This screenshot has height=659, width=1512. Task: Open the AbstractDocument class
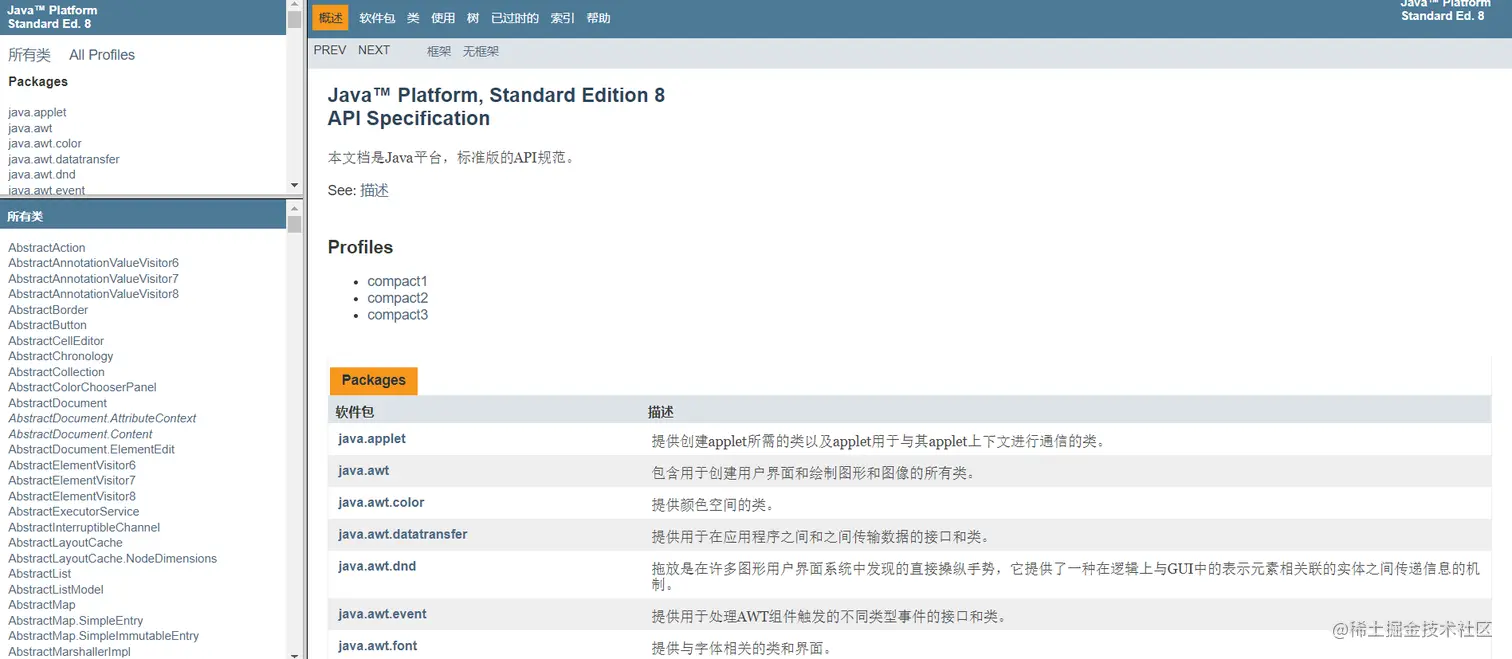click(57, 403)
